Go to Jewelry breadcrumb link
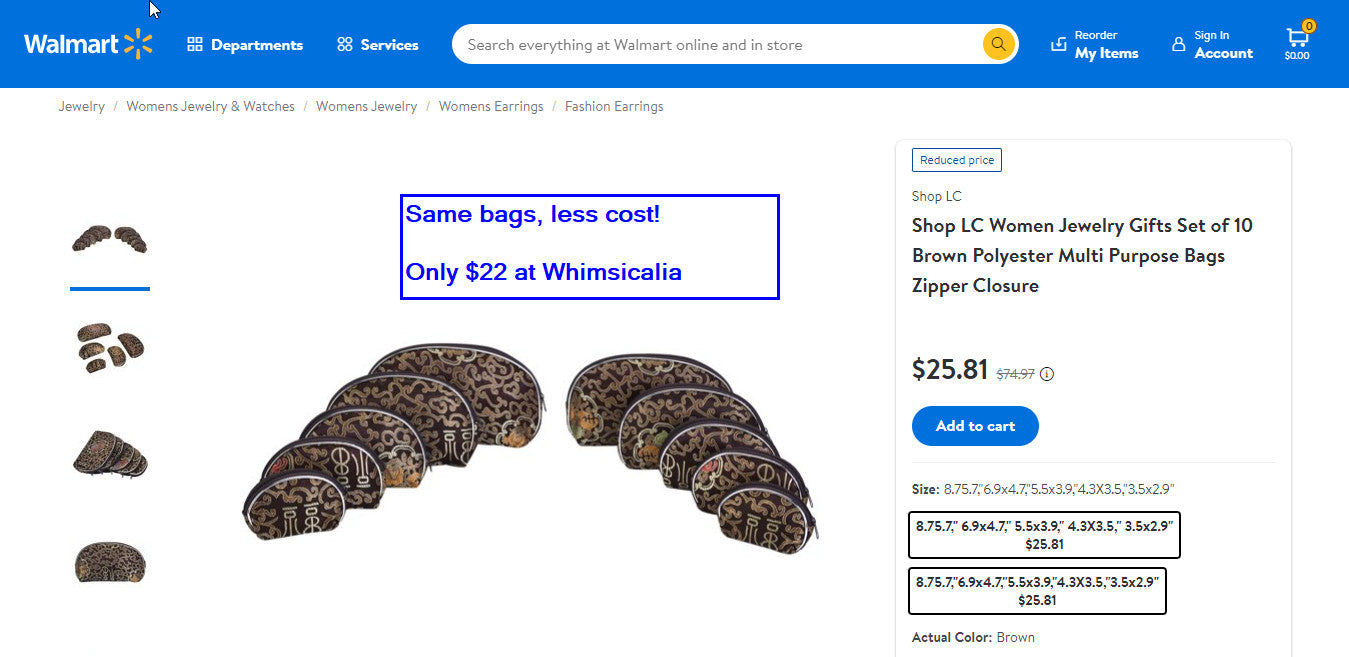 click(81, 106)
